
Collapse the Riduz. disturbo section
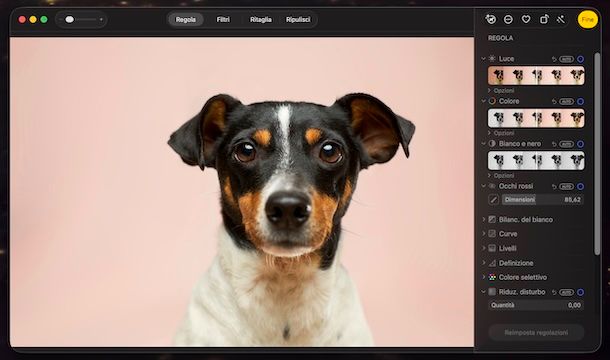pos(484,292)
